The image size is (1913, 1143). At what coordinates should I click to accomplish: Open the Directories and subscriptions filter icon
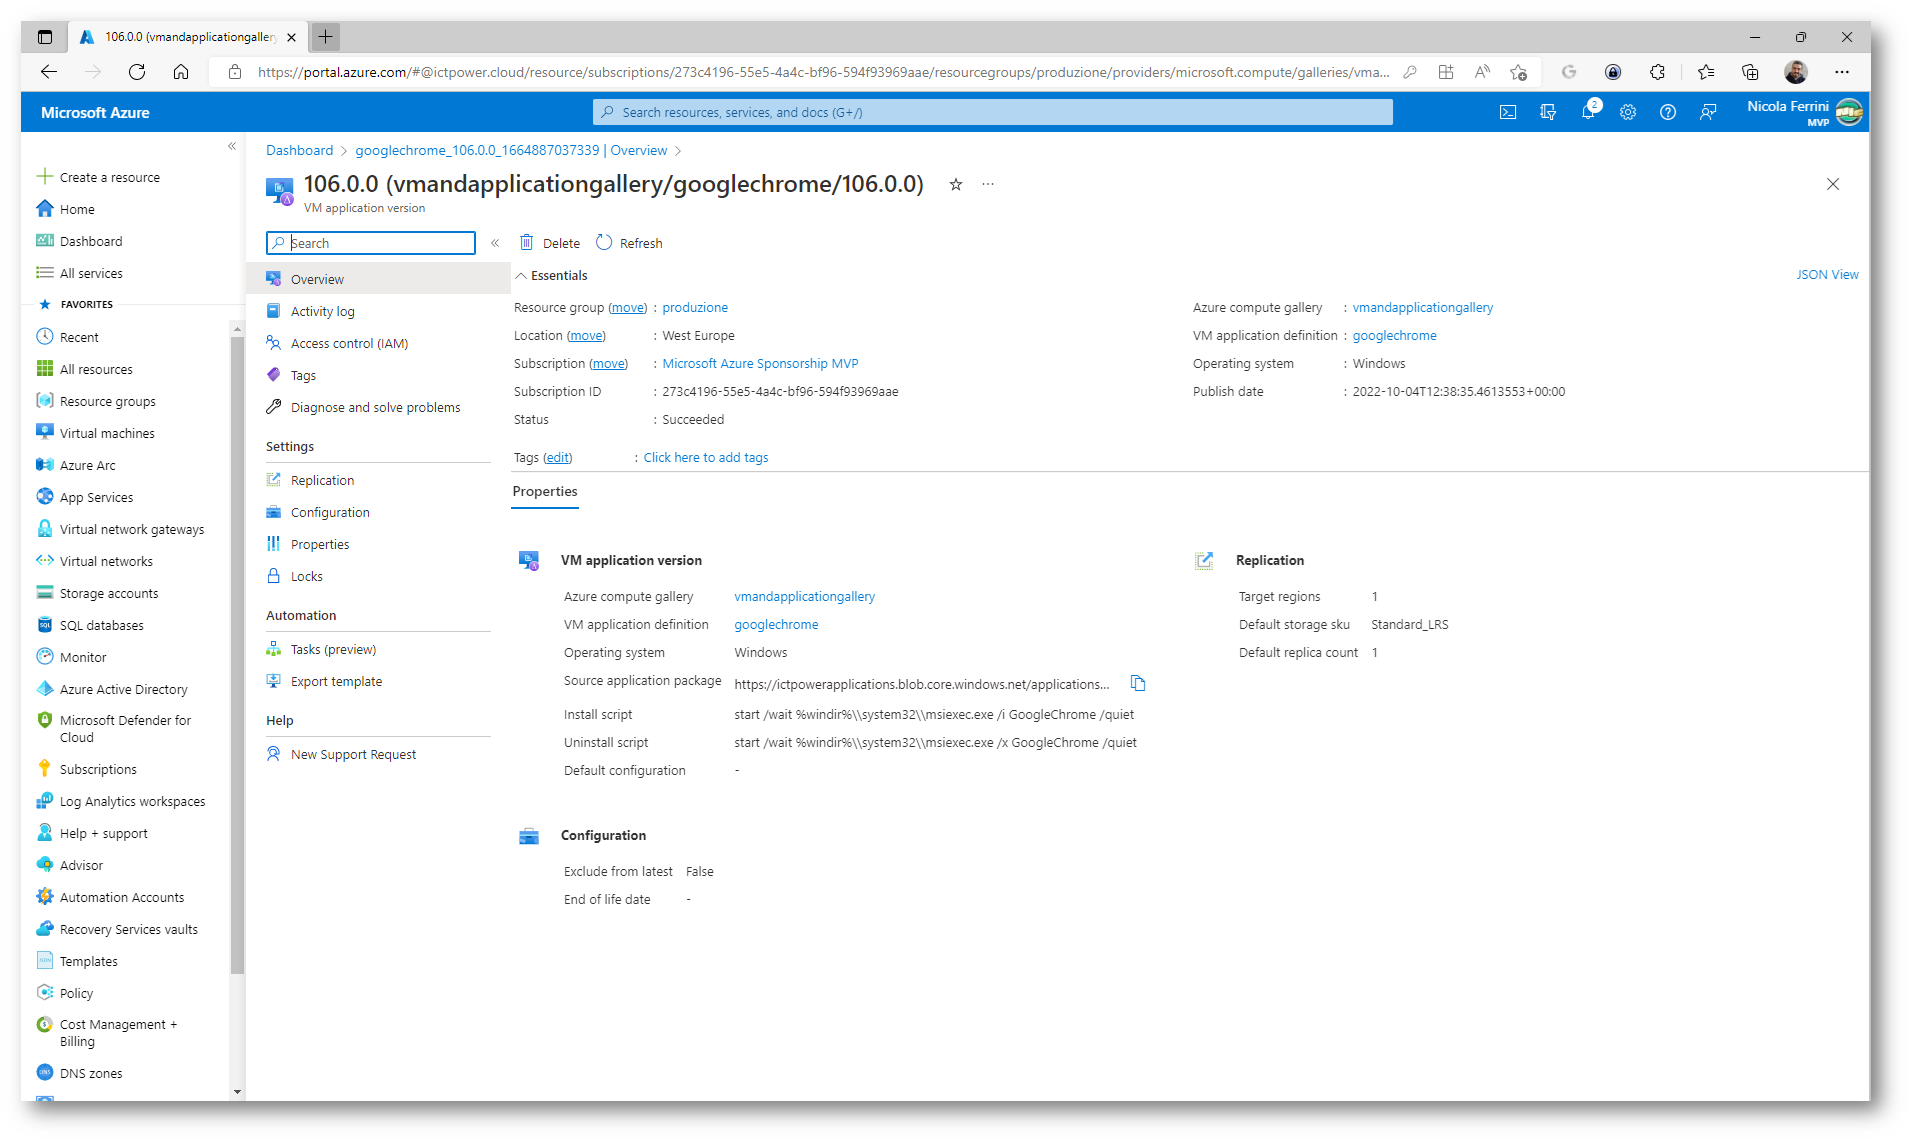coord(1548,112)
